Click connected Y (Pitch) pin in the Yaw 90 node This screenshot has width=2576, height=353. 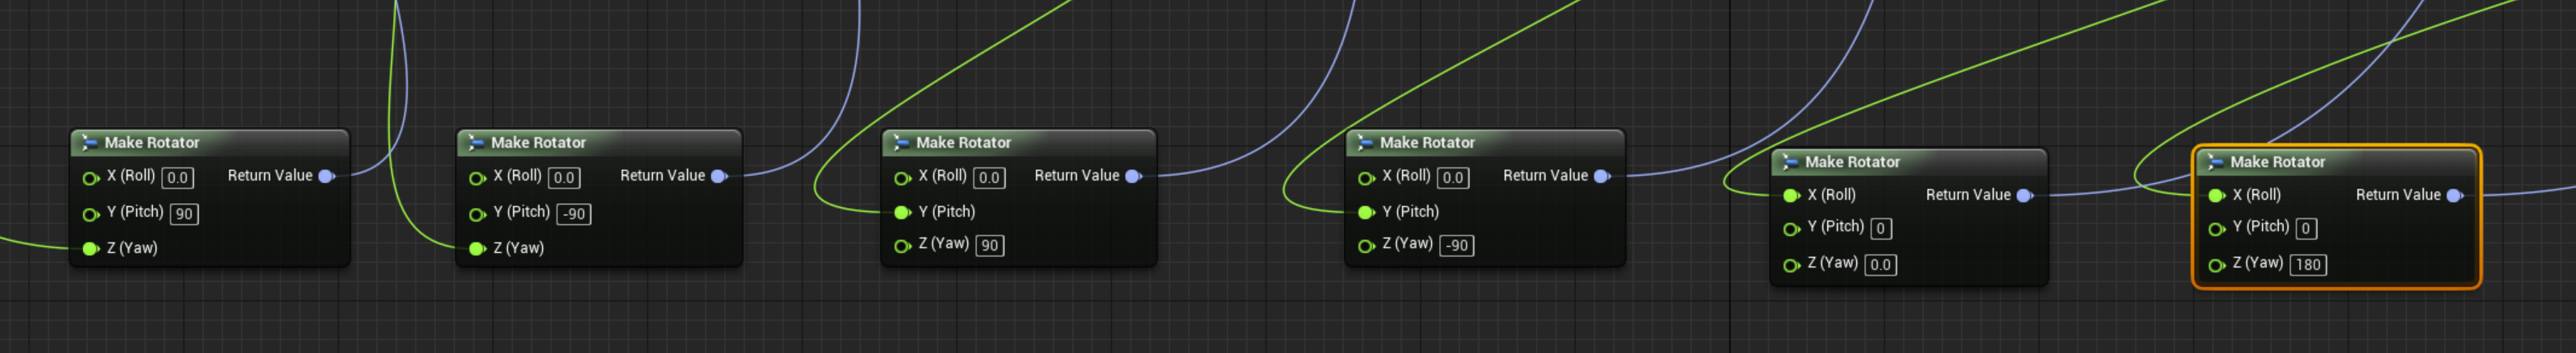902,212
